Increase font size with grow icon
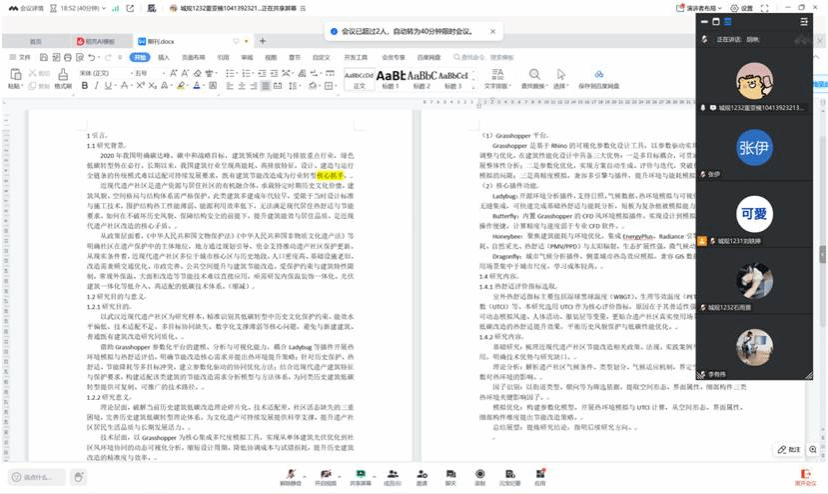 (173, 73)
